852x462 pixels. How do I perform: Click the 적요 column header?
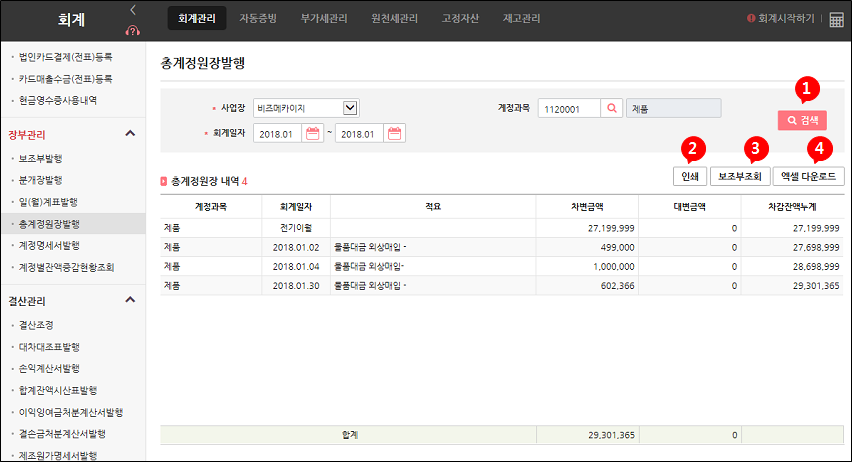tap(433, 207)
